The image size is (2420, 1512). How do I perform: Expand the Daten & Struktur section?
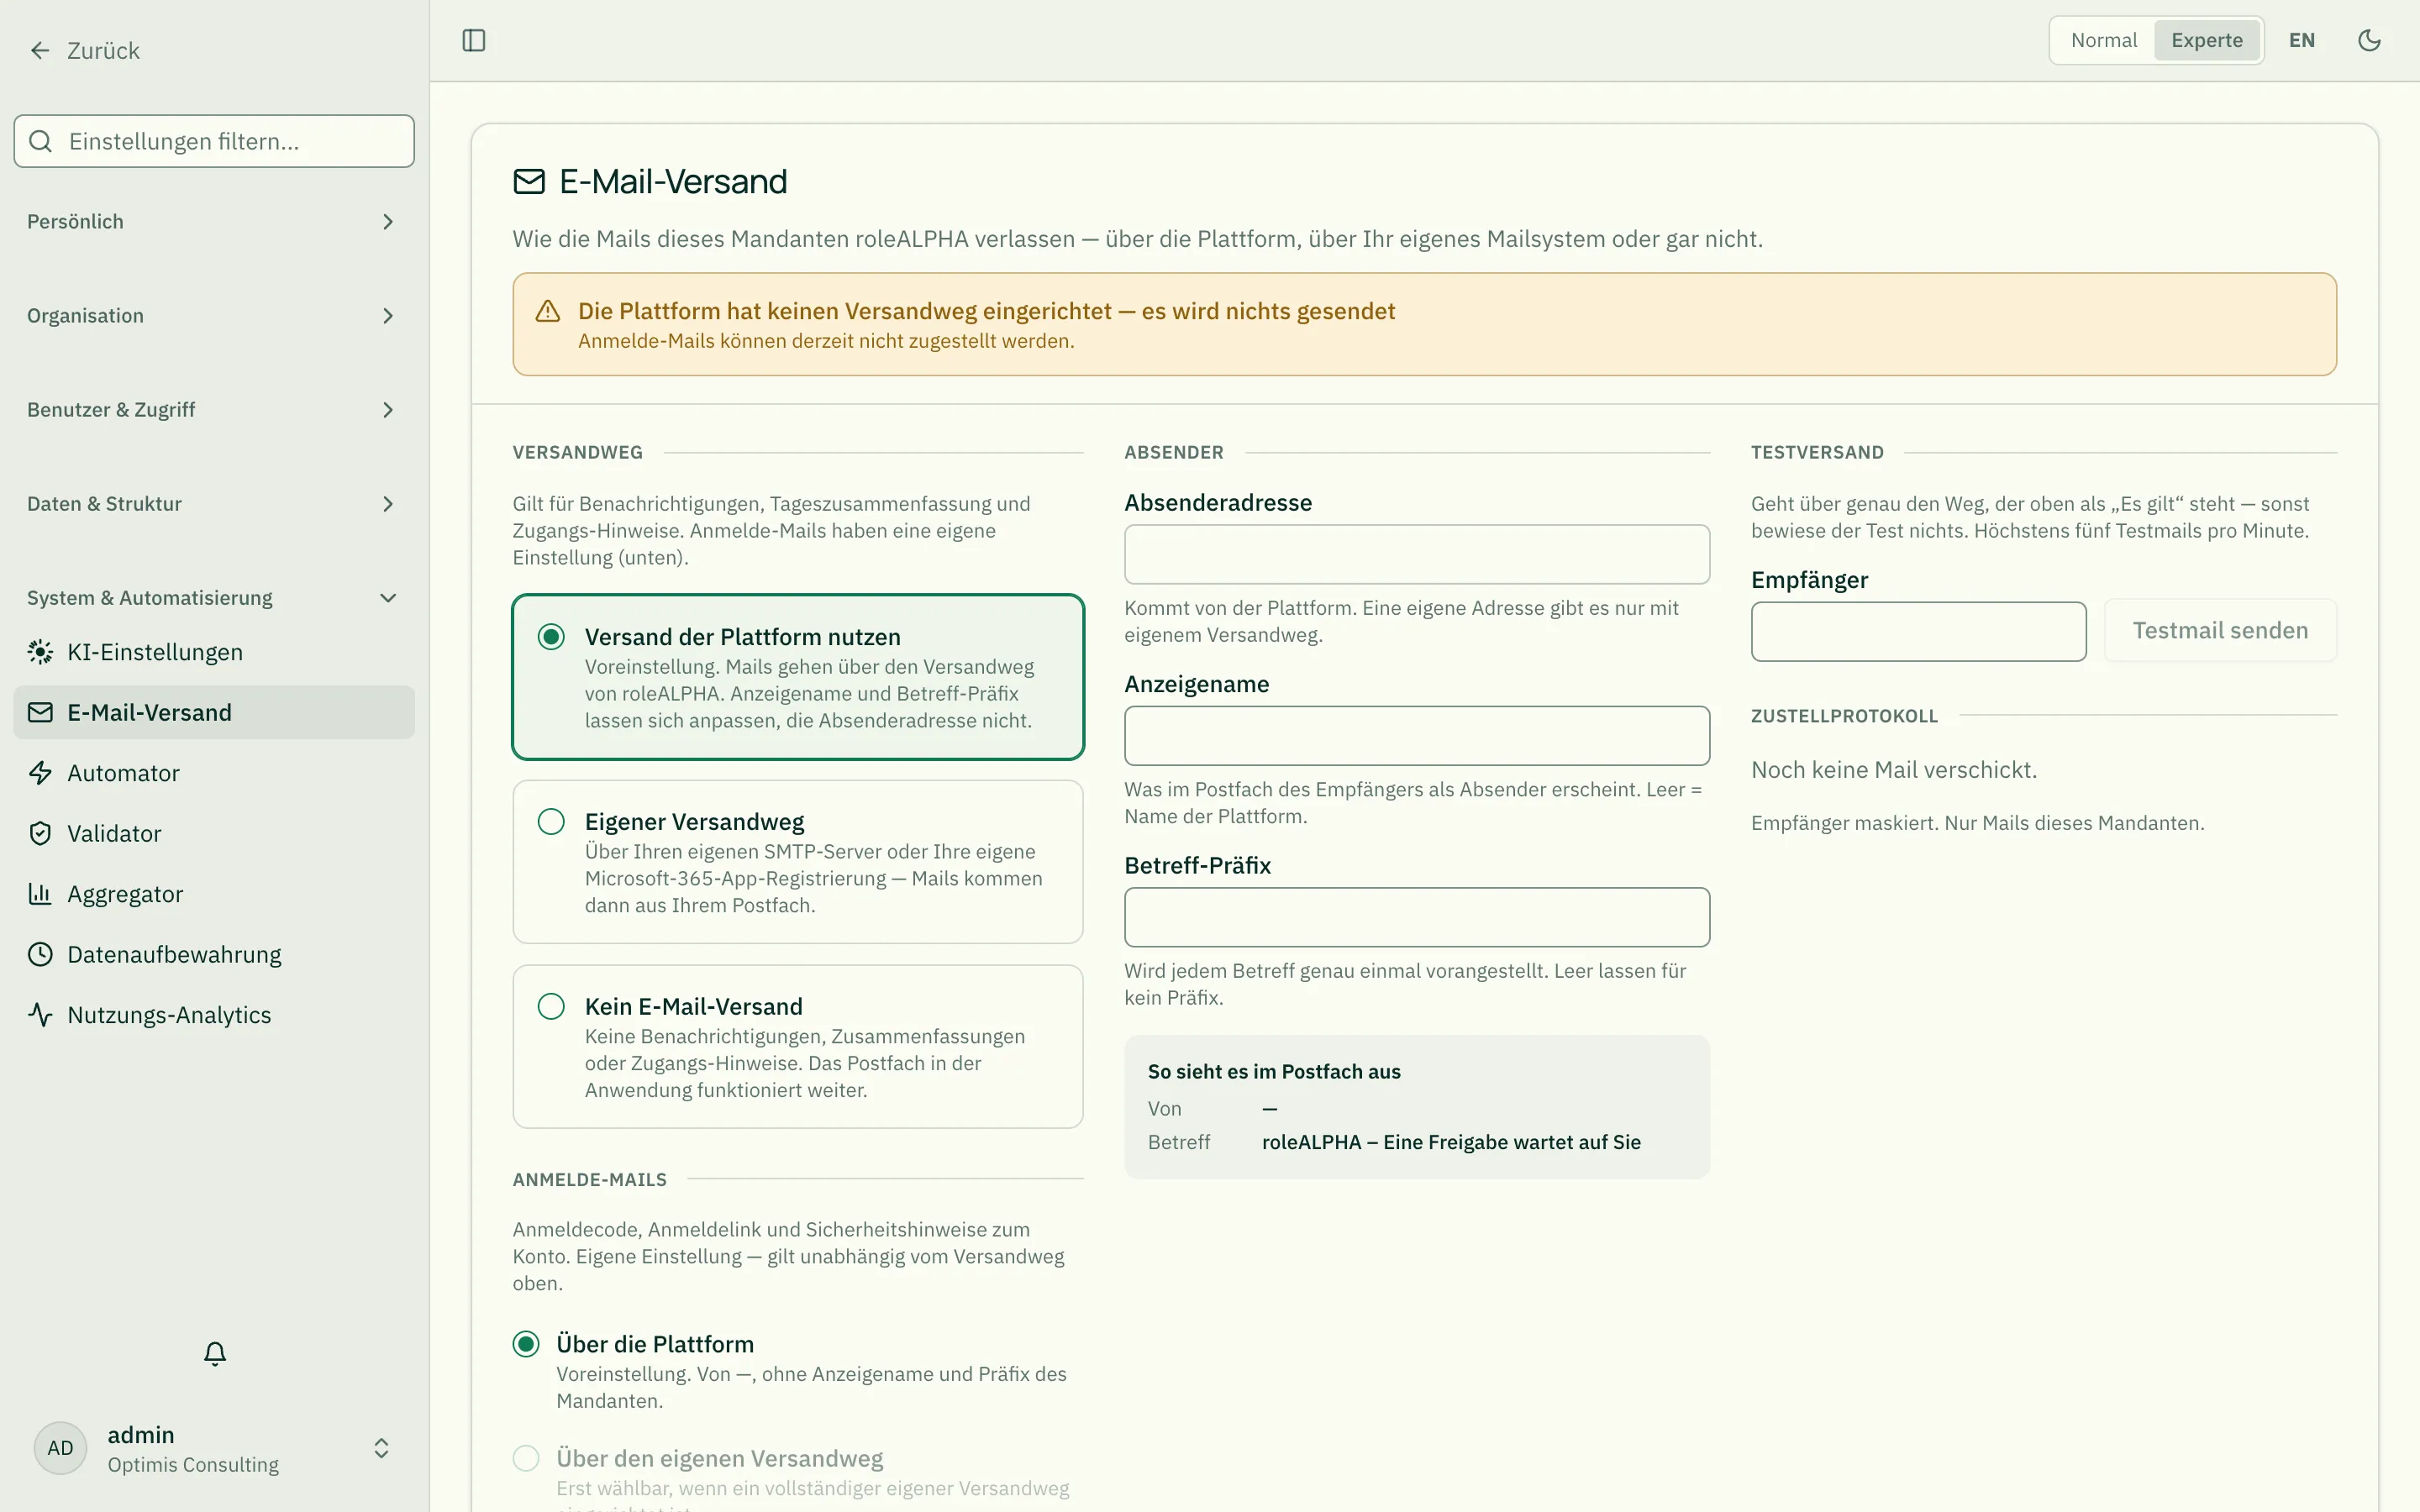pyautogui.click(x=214, y=504)
